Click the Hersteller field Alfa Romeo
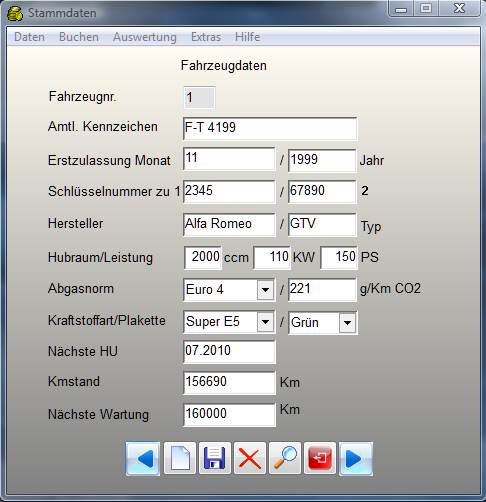Viewport: 486px width, 502px height. (x=229, y=225)
